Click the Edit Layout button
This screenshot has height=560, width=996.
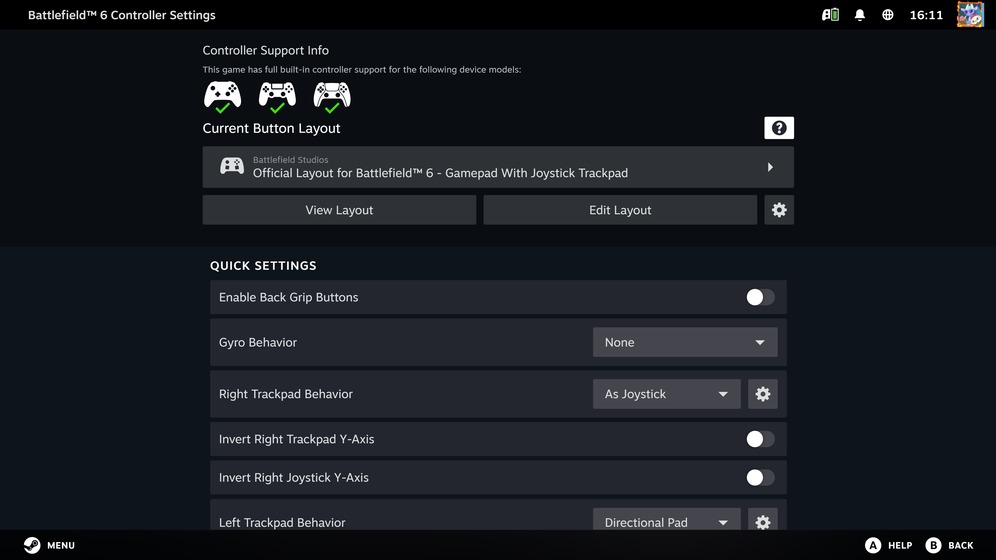pyautogui.click(x=620, y=210)
